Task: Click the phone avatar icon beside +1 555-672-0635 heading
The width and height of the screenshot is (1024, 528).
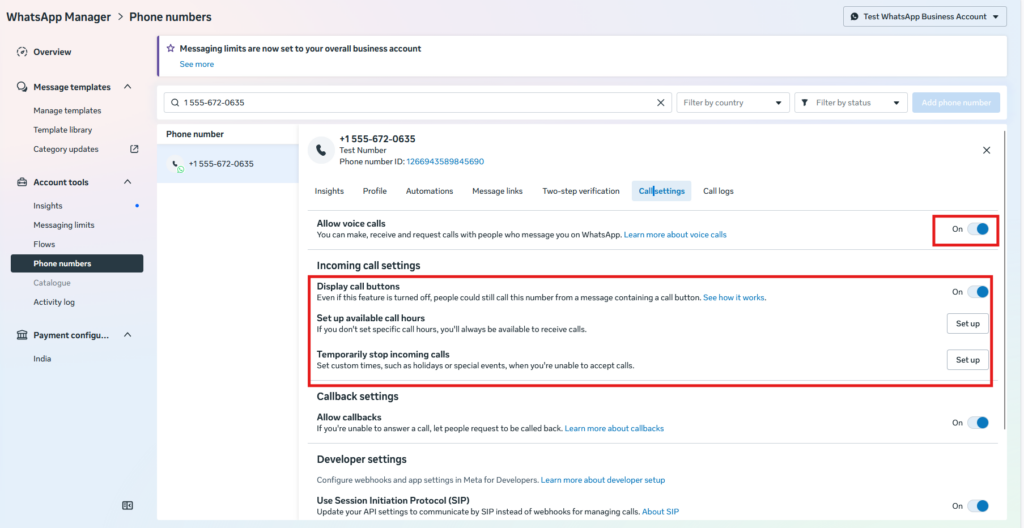Action: point(321,150)
